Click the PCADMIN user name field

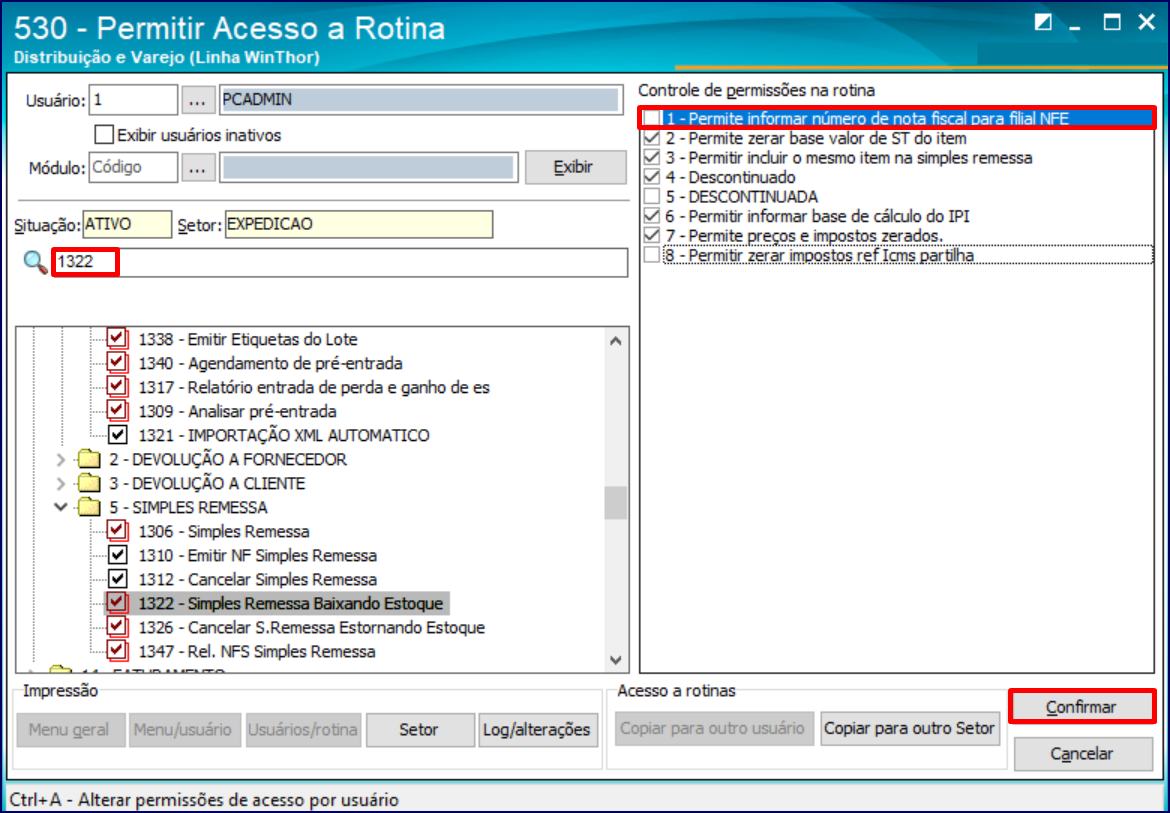pos(420,100)
